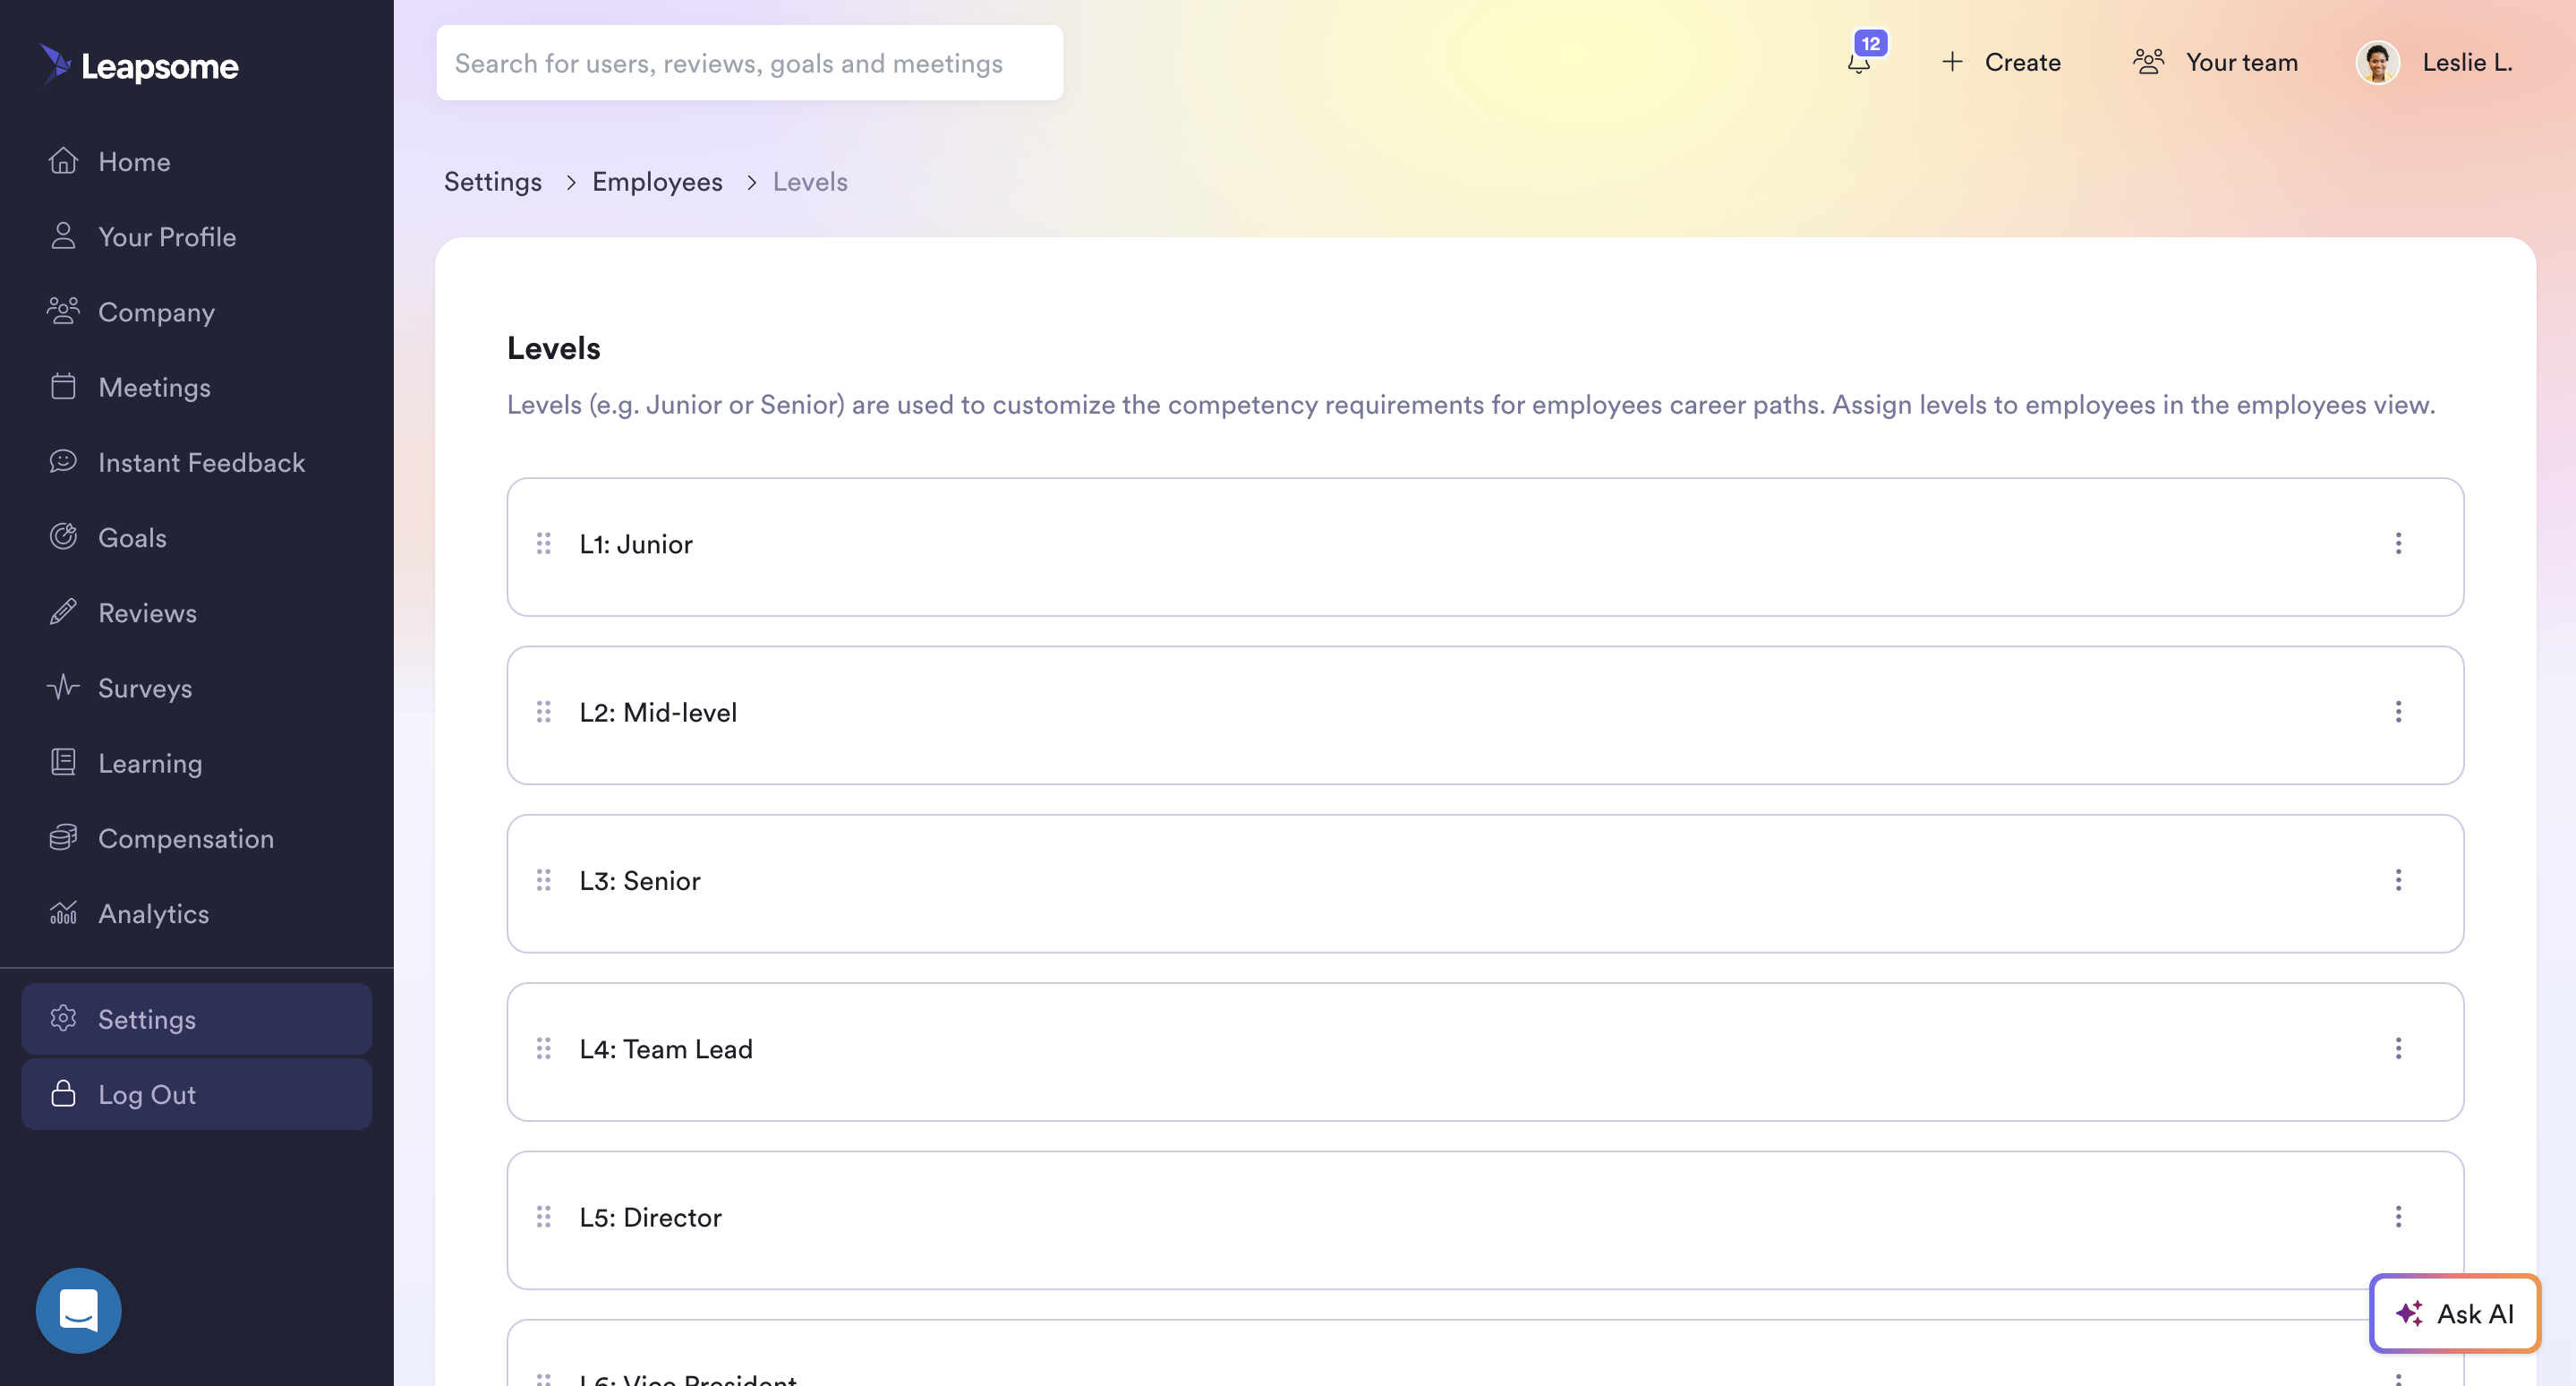
Task: Open Your team
Action: pos(2215,62)
